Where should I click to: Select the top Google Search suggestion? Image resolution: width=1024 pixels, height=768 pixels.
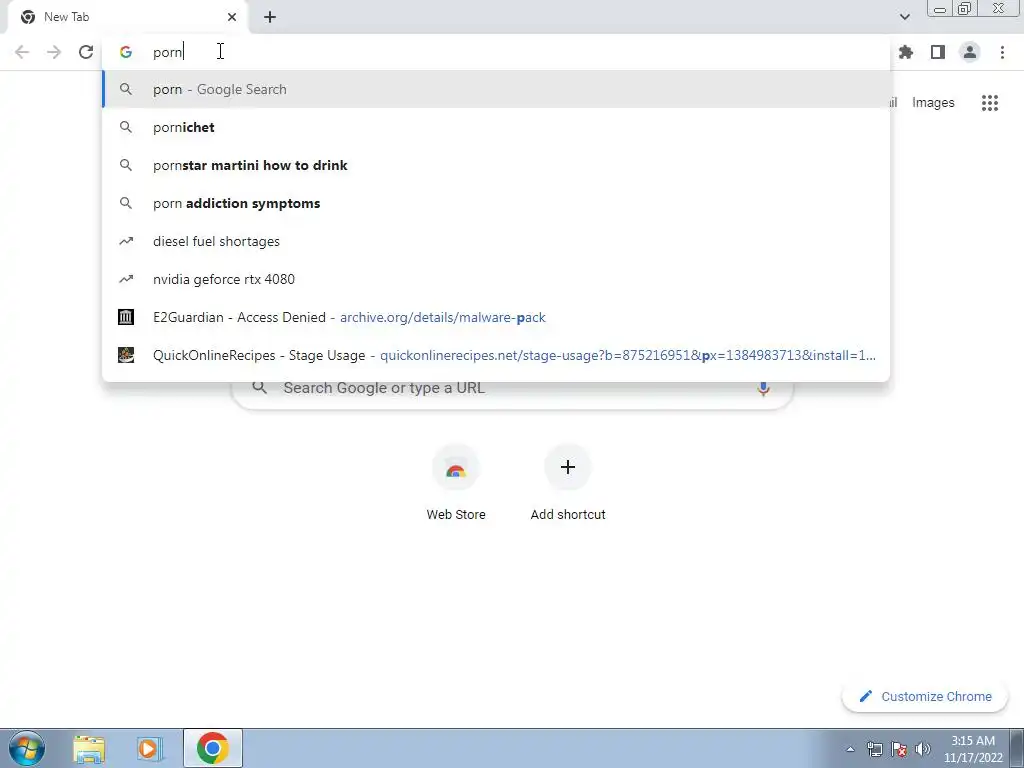click(496, 89)
